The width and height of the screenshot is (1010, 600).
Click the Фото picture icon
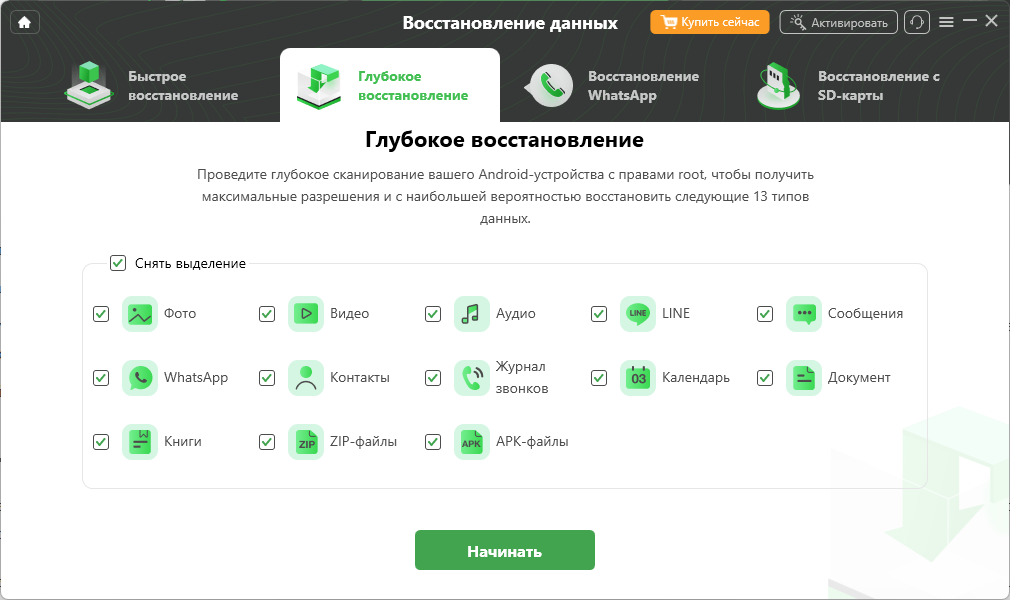(140, 314)
